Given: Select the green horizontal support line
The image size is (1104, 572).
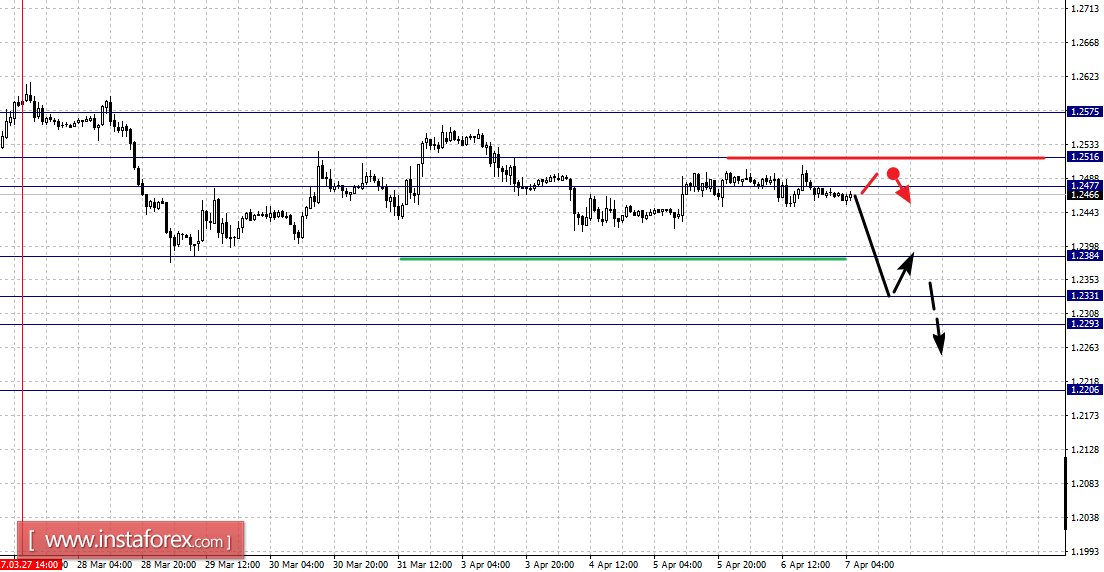Looking at the screenshot, I should tap(623, 259).
